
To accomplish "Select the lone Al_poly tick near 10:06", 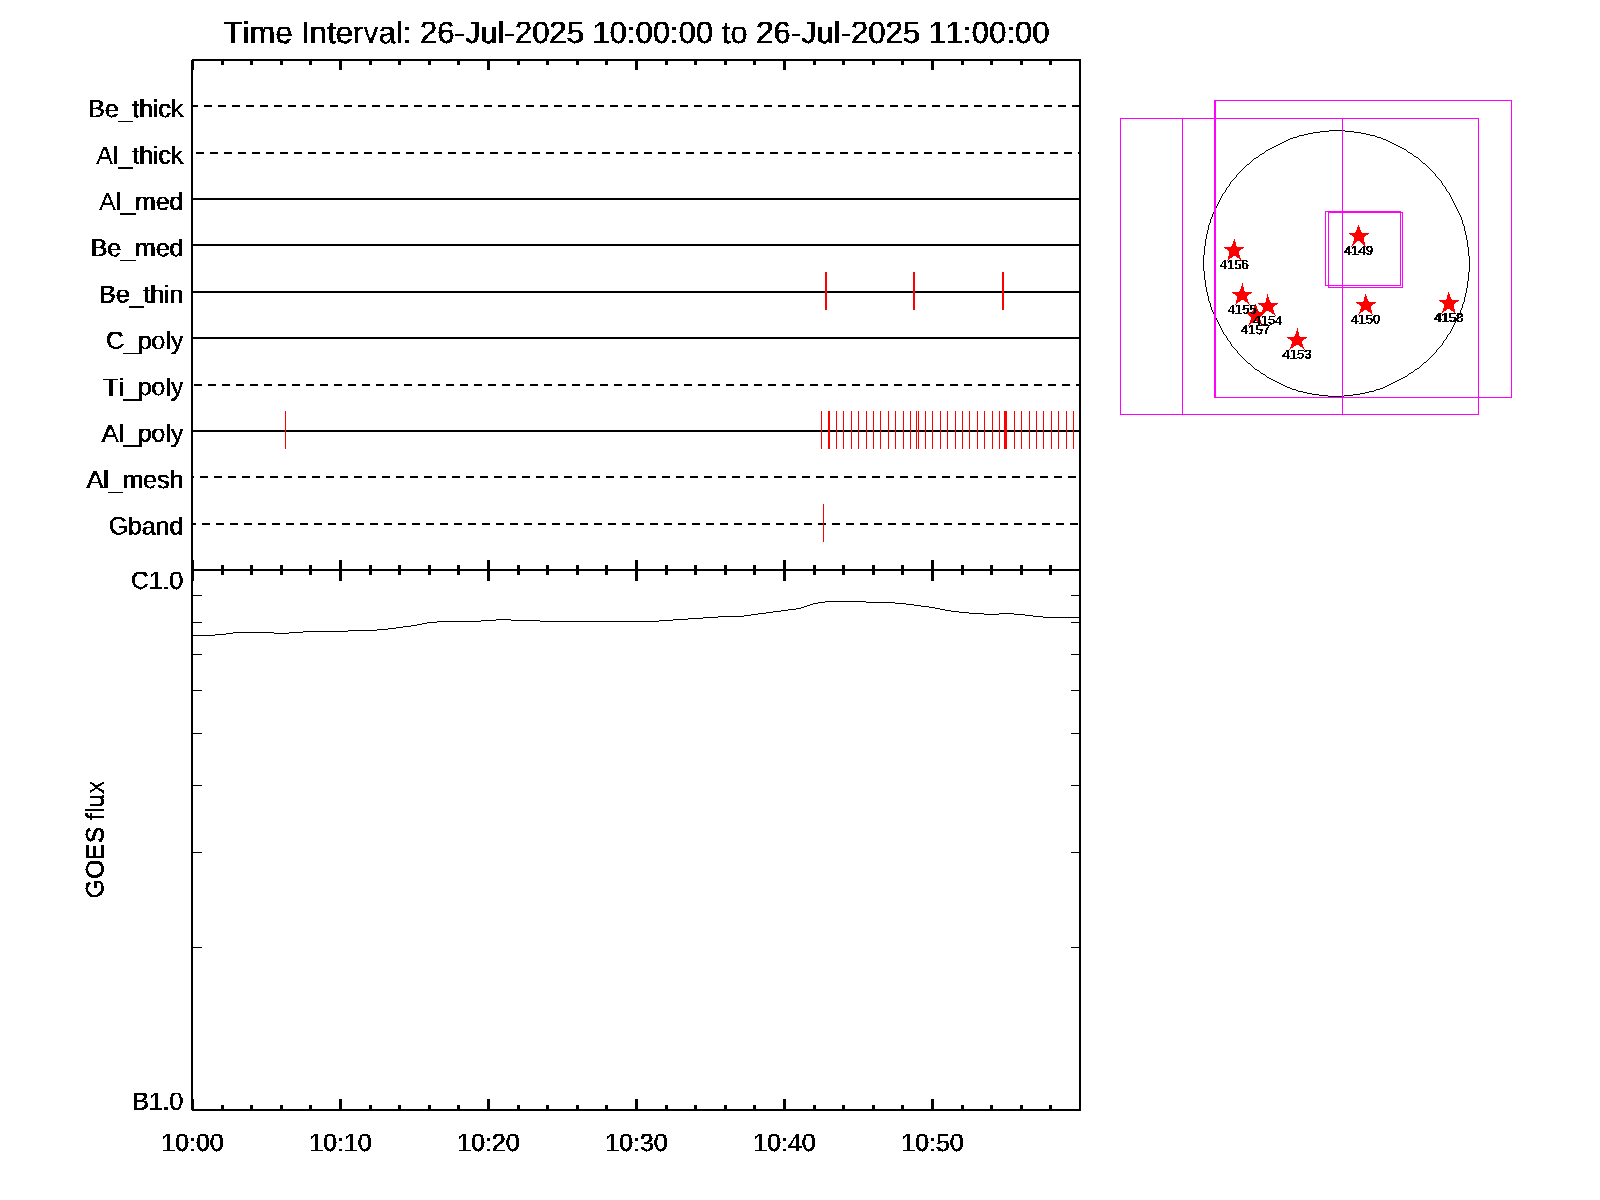I will point(285,430).
